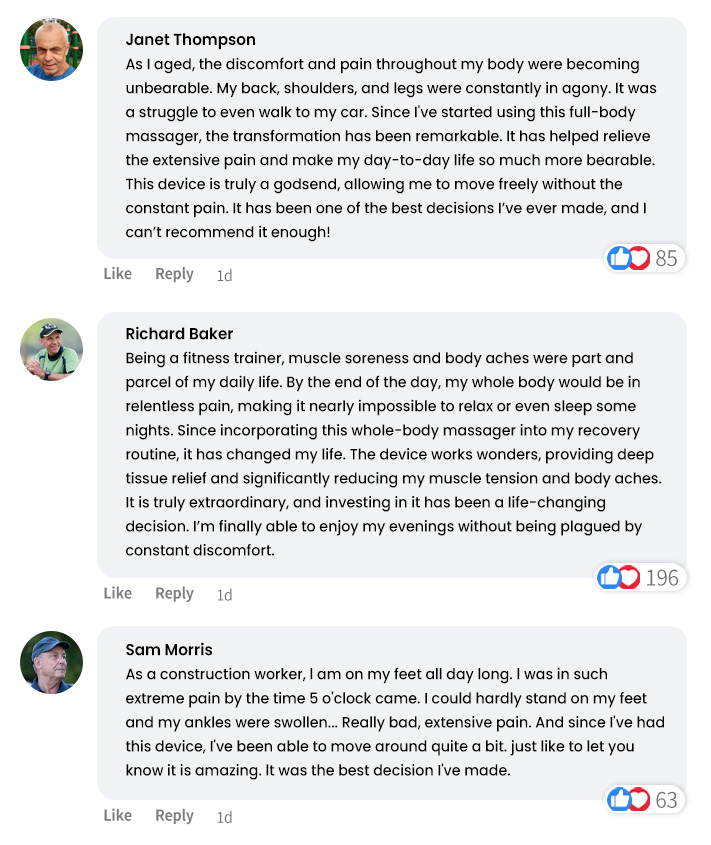View the 196 reactions count
The height and width of the screenshot is (845, 711).
tap(662, 578)
